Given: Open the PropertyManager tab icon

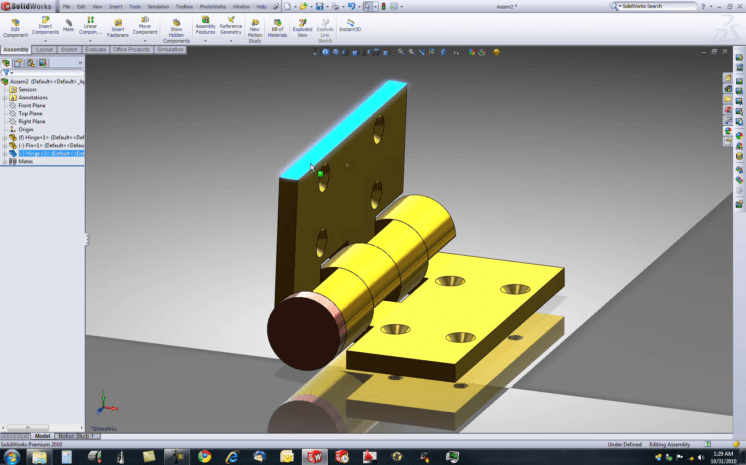Looking at the screenshot, I should click(18, 63).
